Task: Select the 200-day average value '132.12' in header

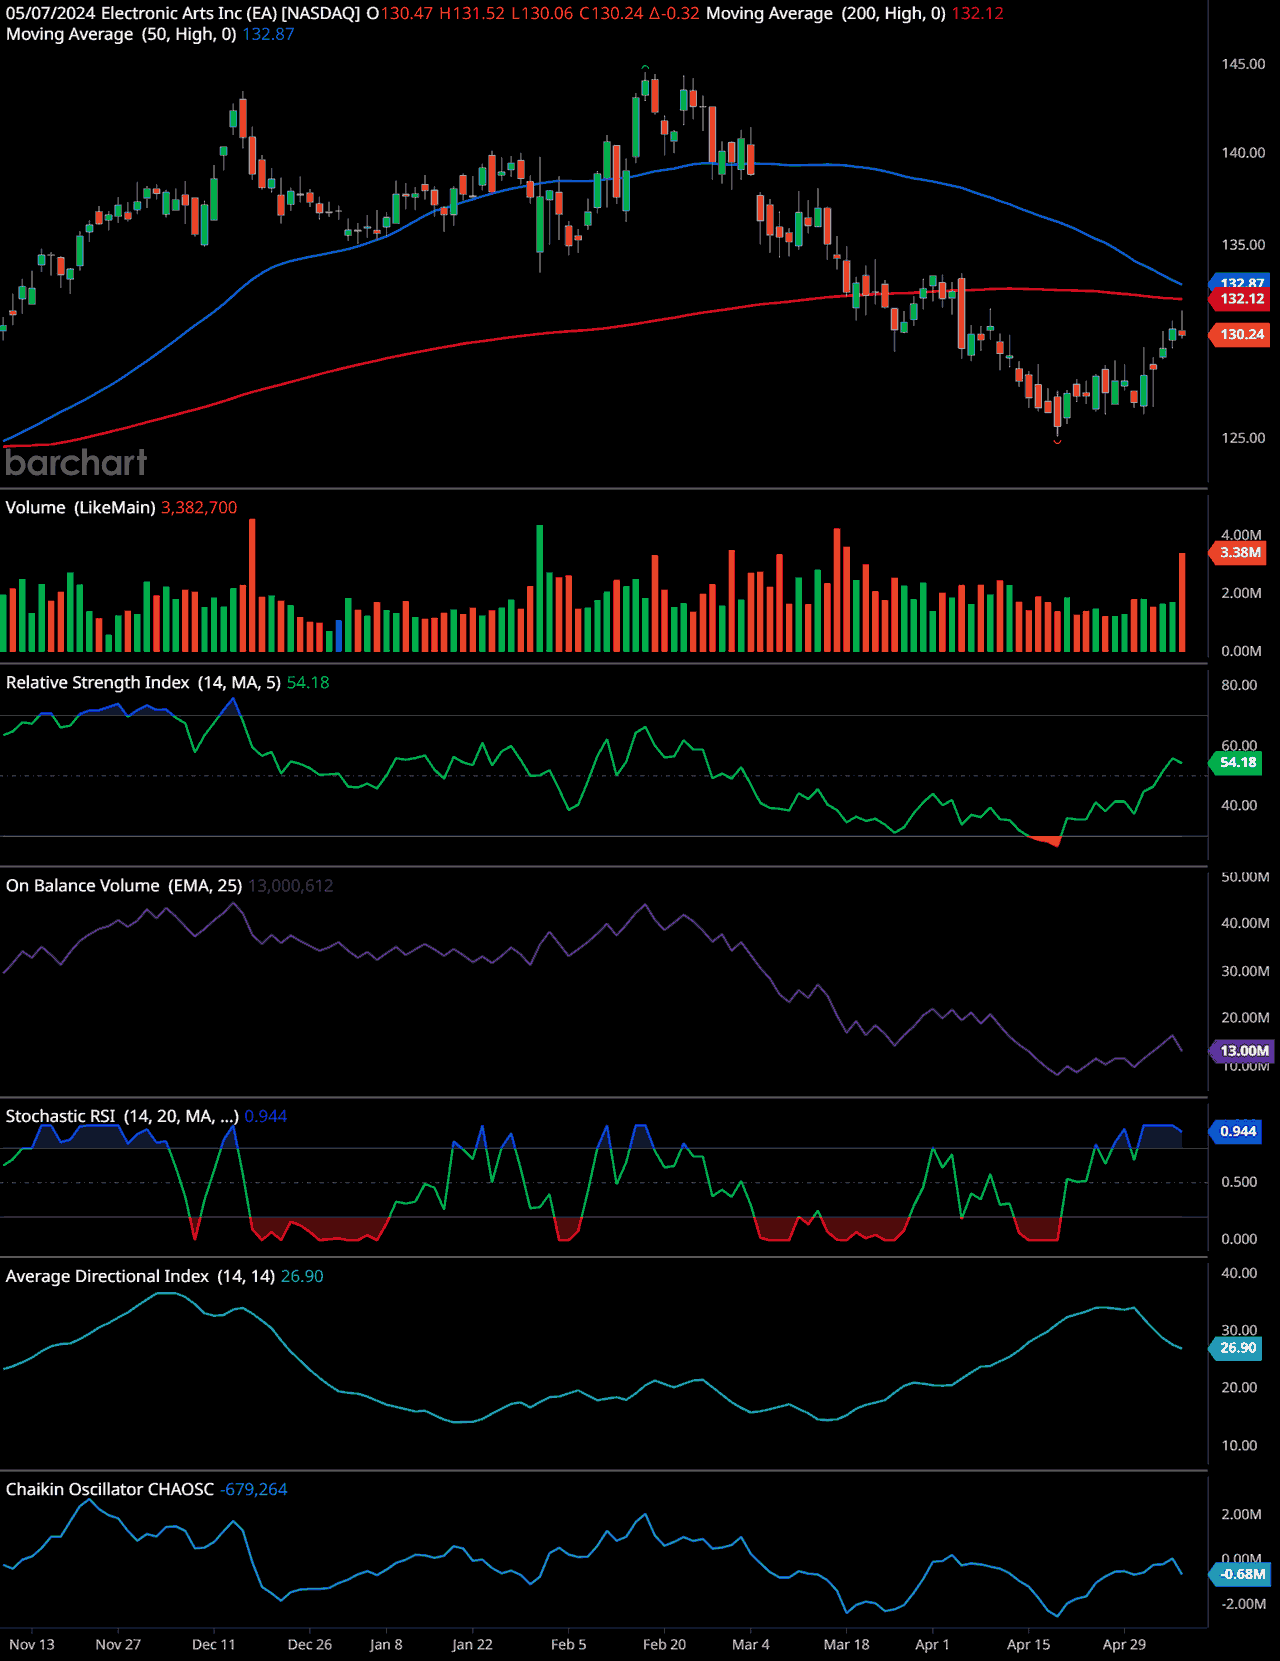Action: tap(977, 13)
